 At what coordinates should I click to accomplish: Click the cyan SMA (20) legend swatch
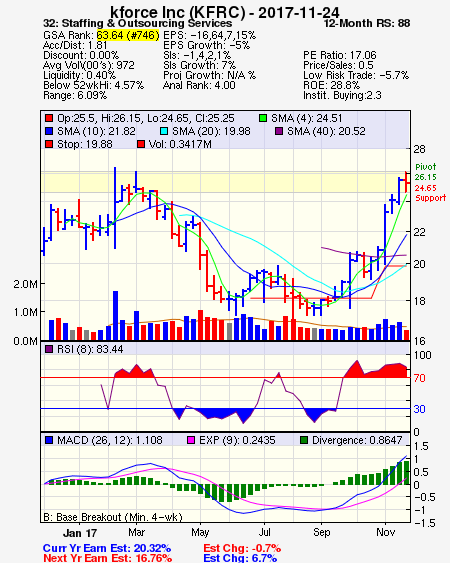[x=164, y=131]
